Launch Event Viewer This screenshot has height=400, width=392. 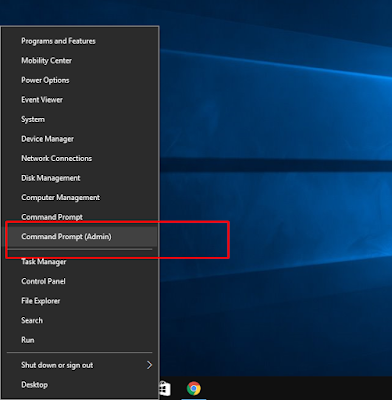[x=80, y=100]
